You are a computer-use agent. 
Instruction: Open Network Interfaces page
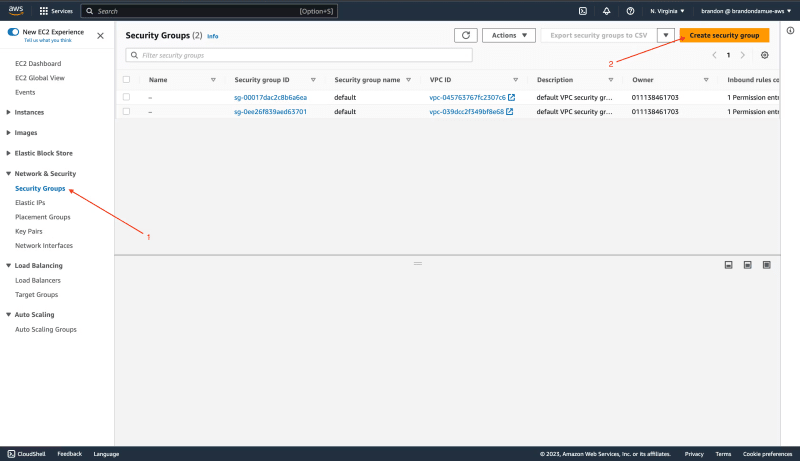44,245
